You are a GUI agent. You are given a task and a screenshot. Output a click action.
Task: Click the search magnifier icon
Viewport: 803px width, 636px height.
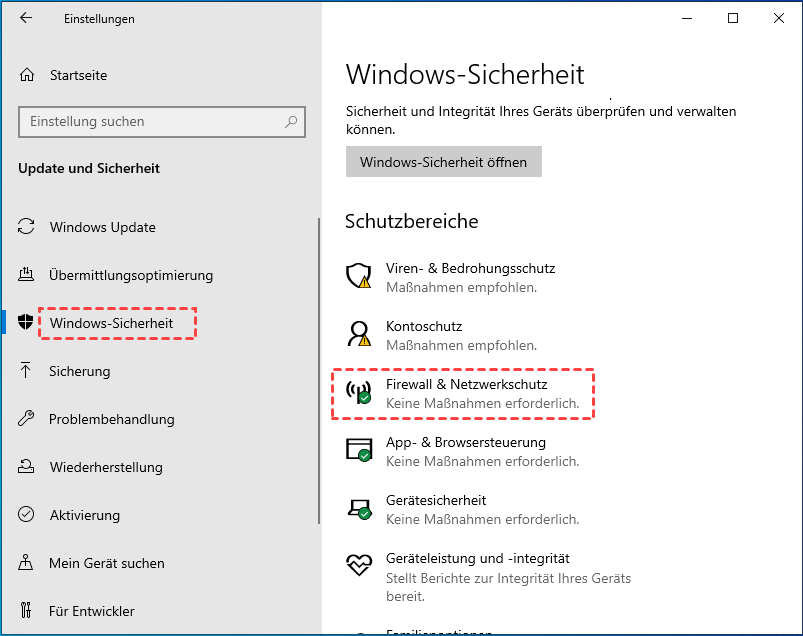(291, 122)
